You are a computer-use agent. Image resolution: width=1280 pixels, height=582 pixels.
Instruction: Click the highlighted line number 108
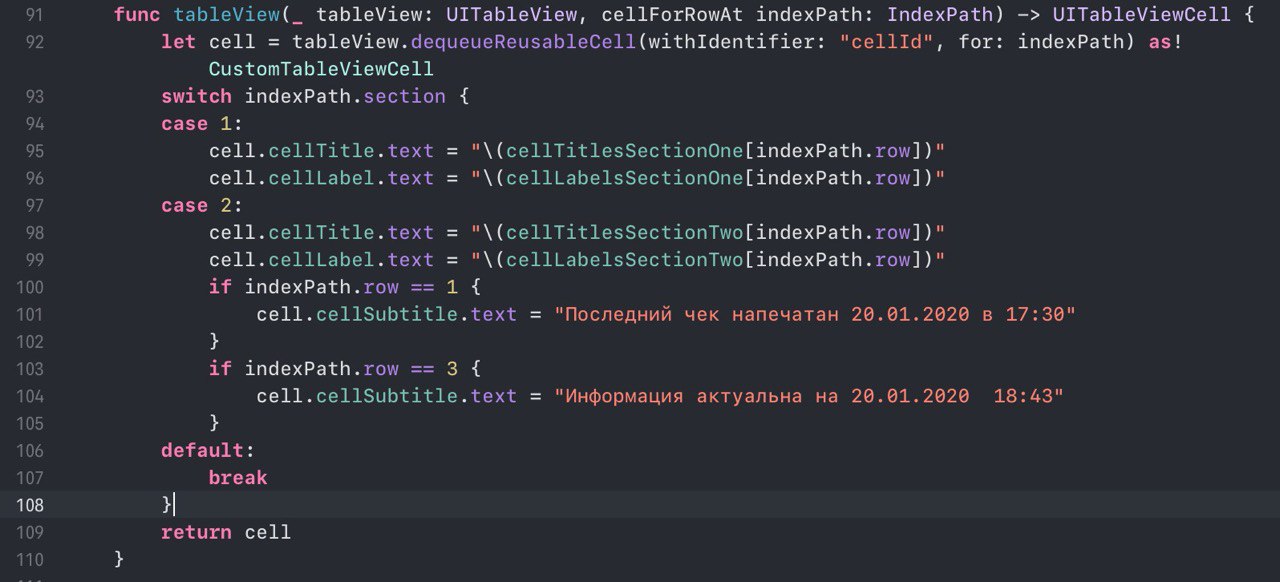pos(29,505)
